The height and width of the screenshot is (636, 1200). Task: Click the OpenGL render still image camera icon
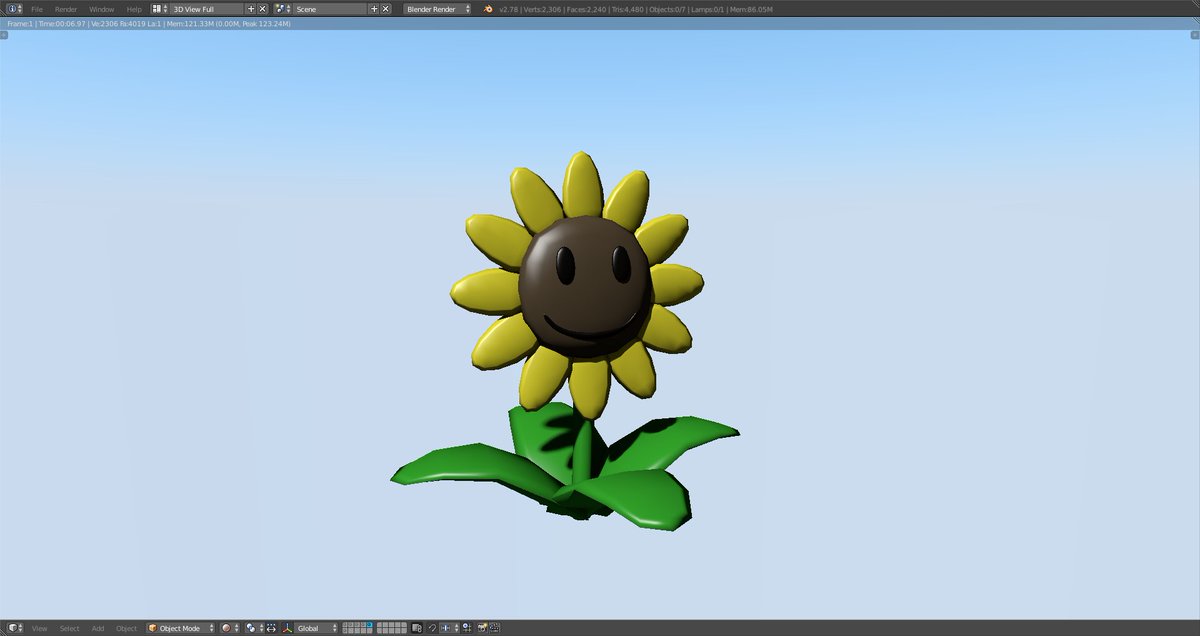click(x=483, y=628)
